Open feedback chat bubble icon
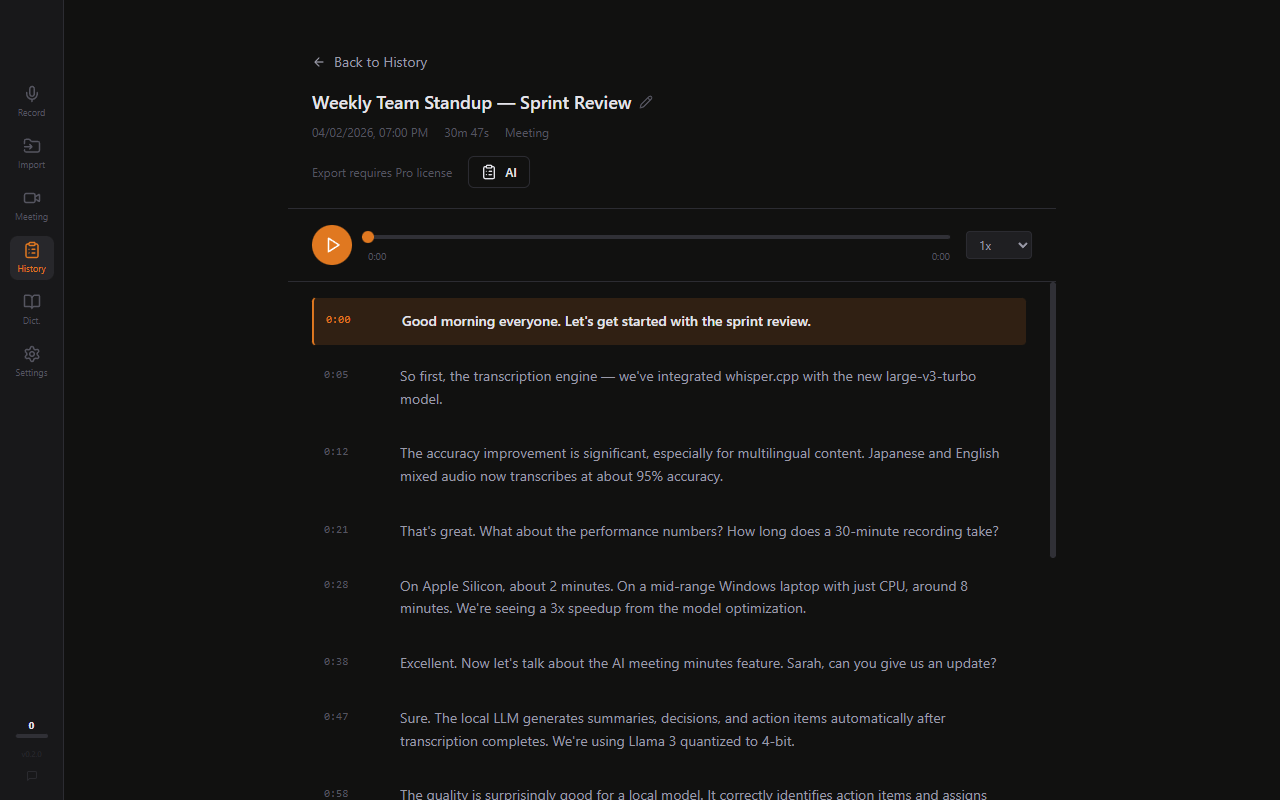The width and height of the screenshot is (1280, 800). [x=32, y=775]
